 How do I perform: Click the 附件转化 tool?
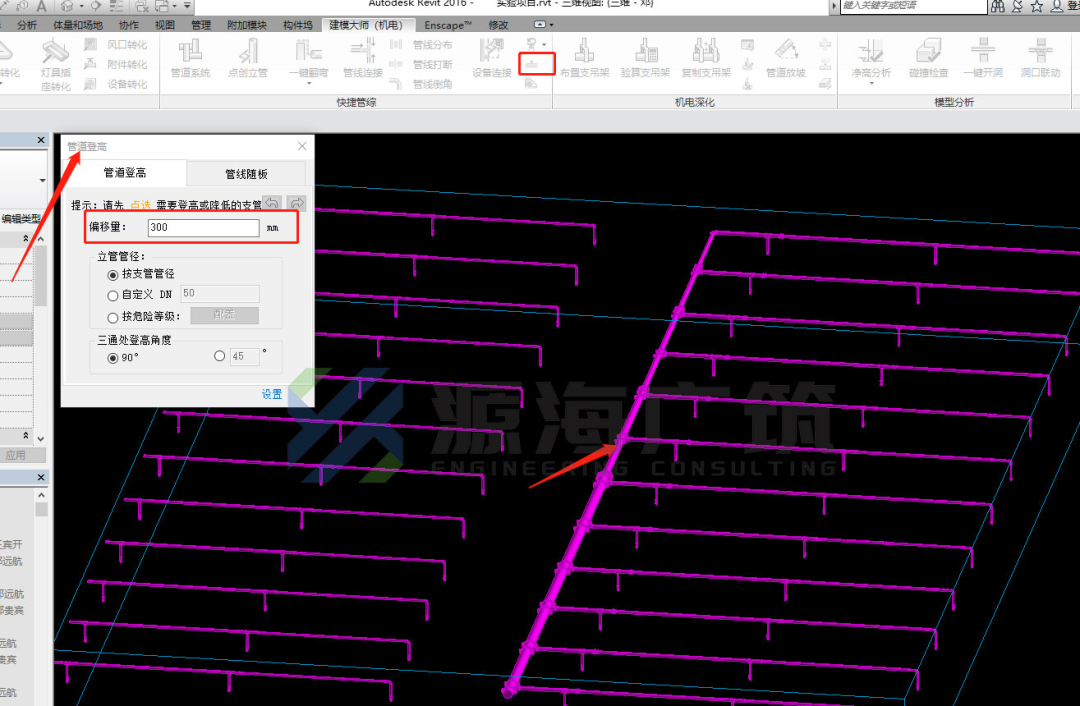116,64
